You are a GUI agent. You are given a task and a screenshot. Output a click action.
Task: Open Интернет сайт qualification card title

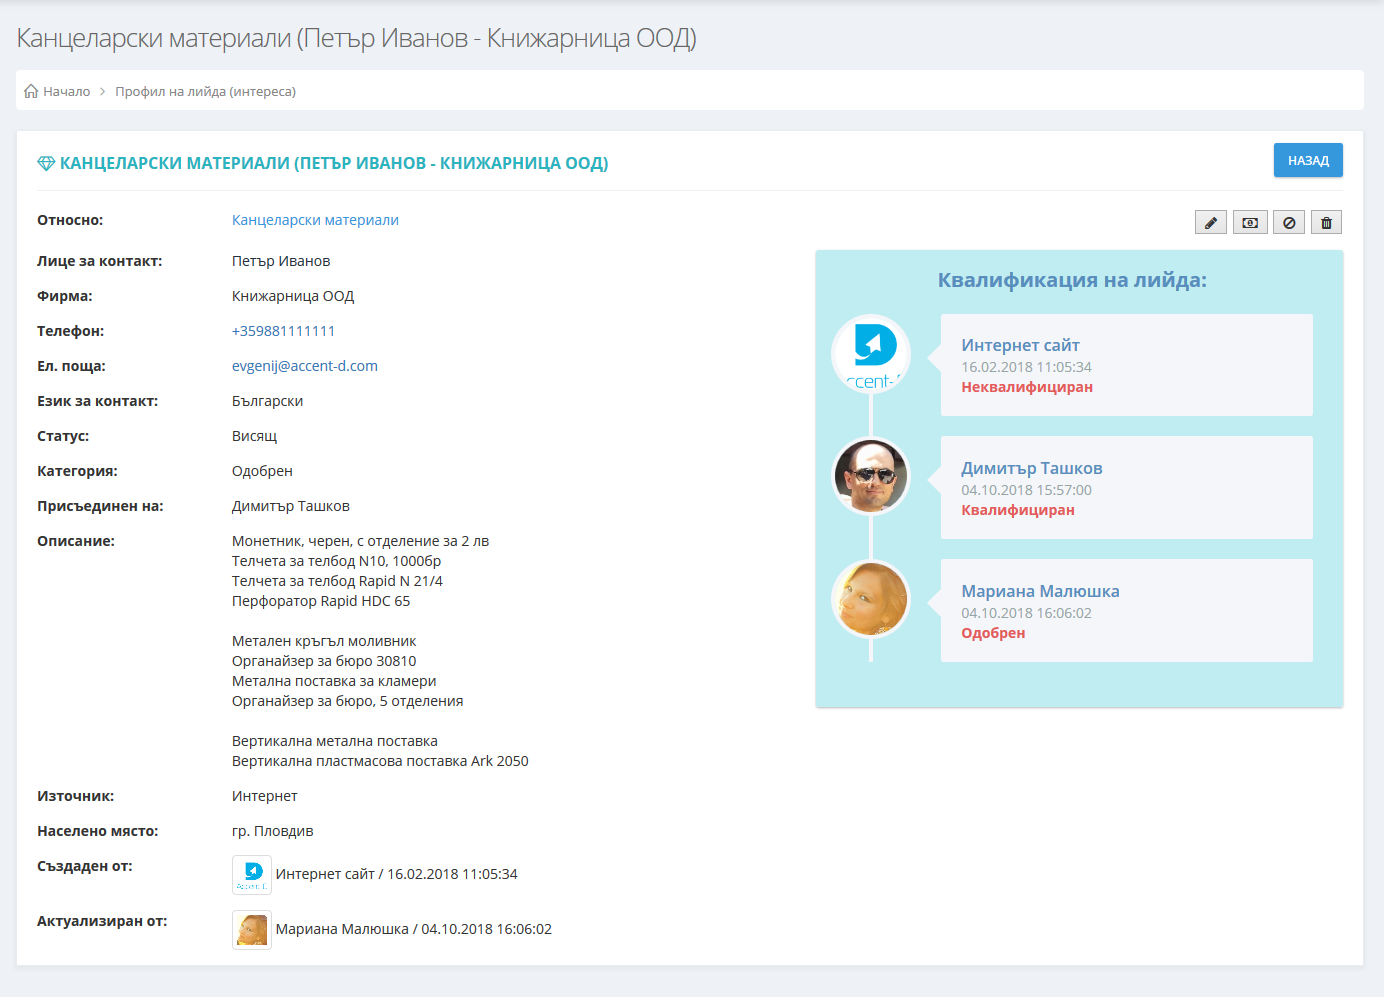click(1020, 345)
